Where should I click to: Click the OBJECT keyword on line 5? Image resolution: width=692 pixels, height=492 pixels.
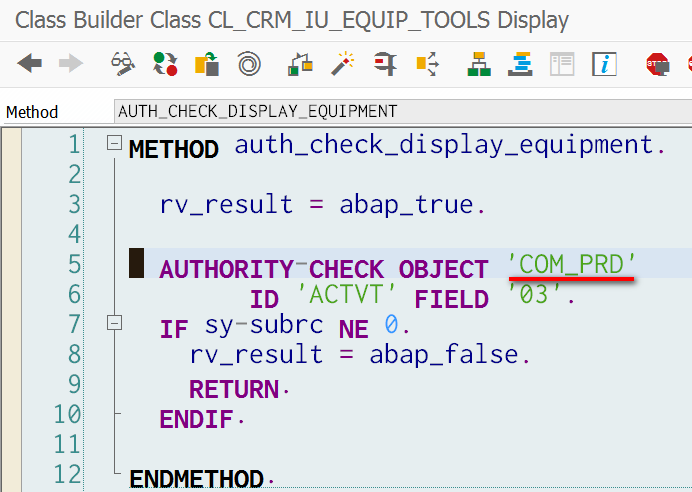[444, 269]
